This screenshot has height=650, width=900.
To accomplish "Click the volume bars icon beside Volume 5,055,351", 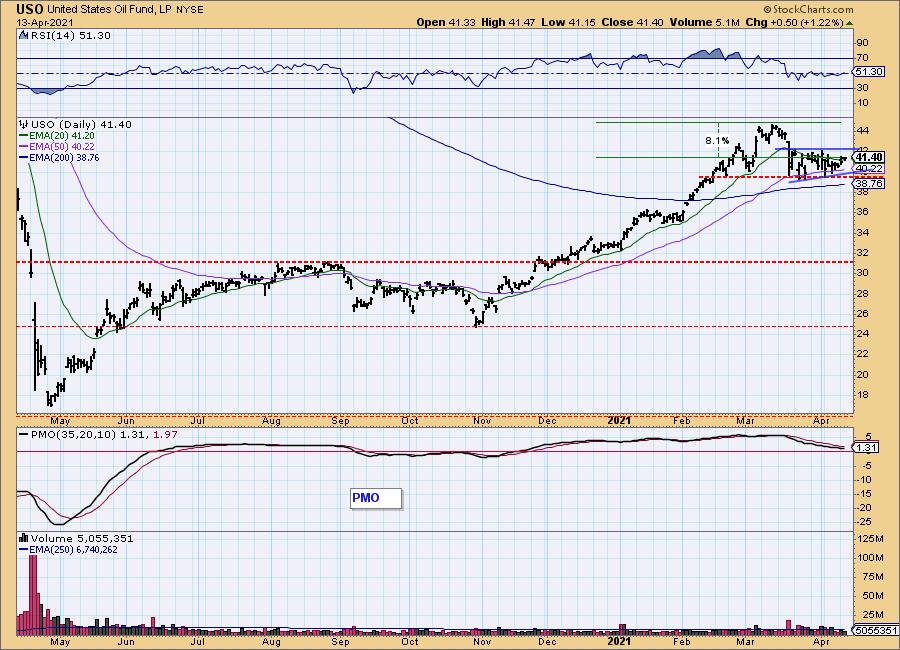I will (24, 538).
